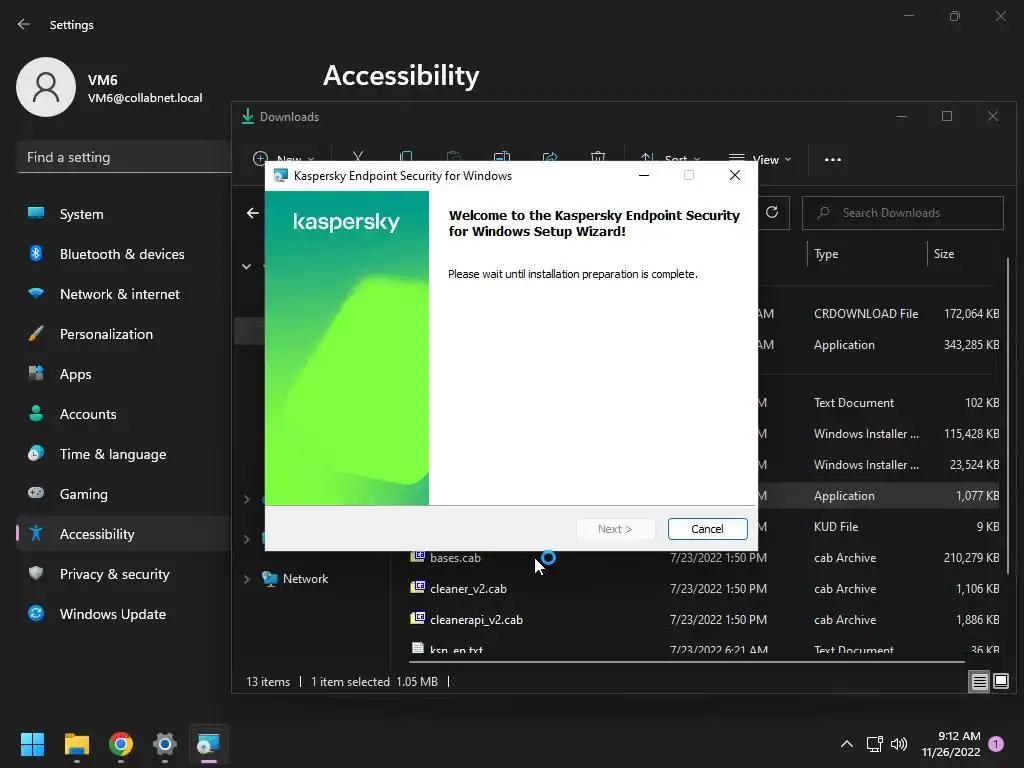Open Settings gear from taskbar
This screenshot has width=1024, height=768.
165,744
